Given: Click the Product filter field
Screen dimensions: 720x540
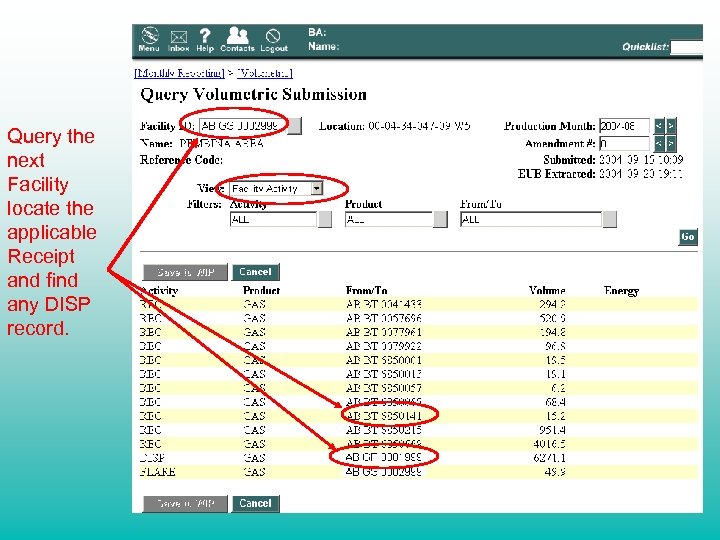Looking at the screenshot, I should pyautogui.click(x=389, y=219).
